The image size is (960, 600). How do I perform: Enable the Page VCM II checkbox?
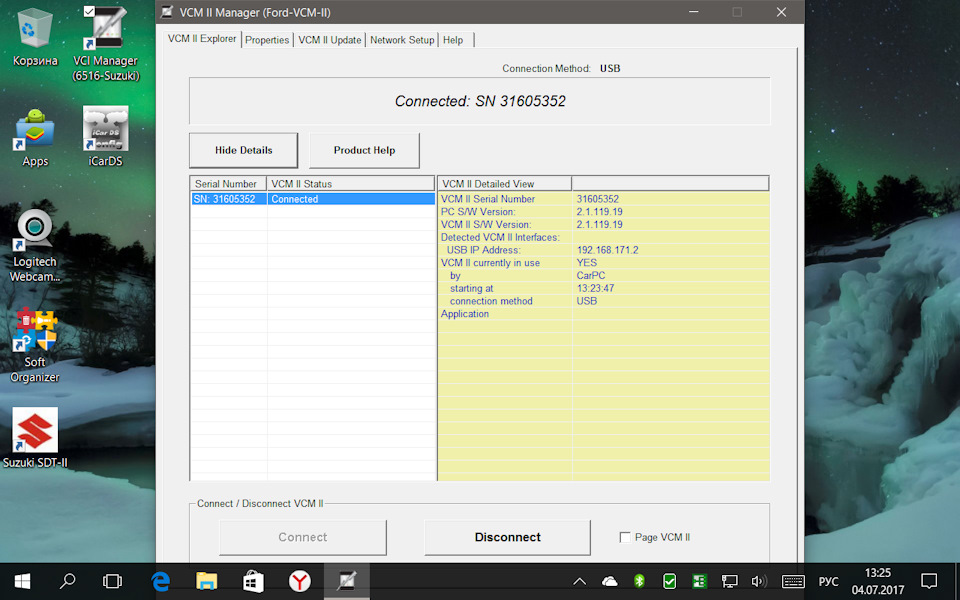[x=625, y=537]
